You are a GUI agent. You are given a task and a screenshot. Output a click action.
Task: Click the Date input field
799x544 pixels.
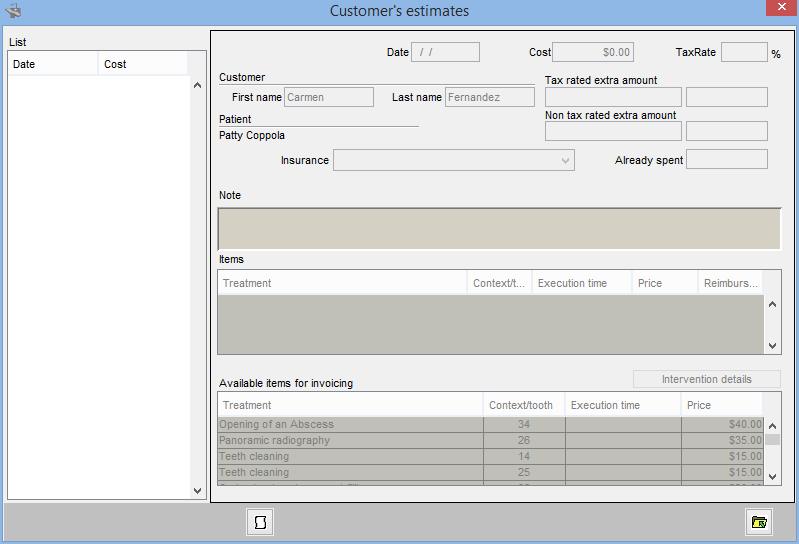(445, 52)
